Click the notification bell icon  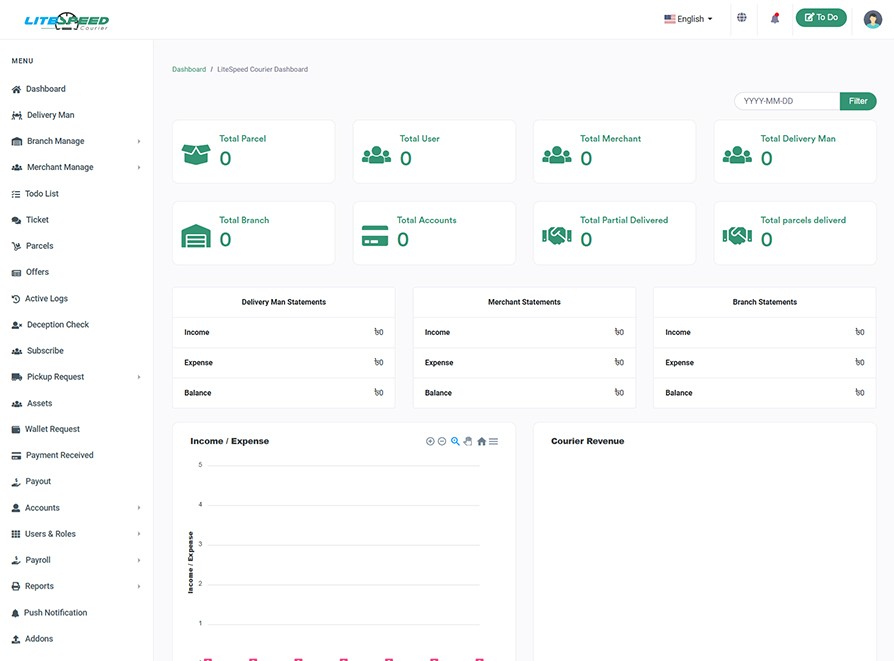pyautogui.click(x=774, y=18)
